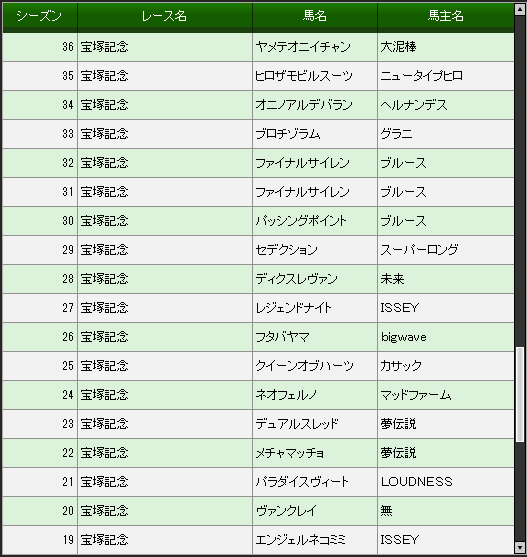This screenshot has width=527, height=557.
Task: Click the scrollbar down arrow
Action: (x=520, y=547)
